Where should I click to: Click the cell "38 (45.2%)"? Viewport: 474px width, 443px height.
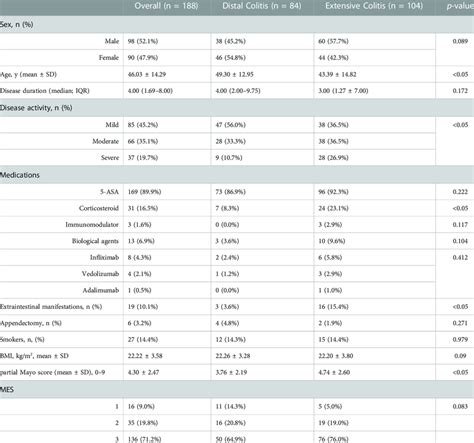click(230, 41)
